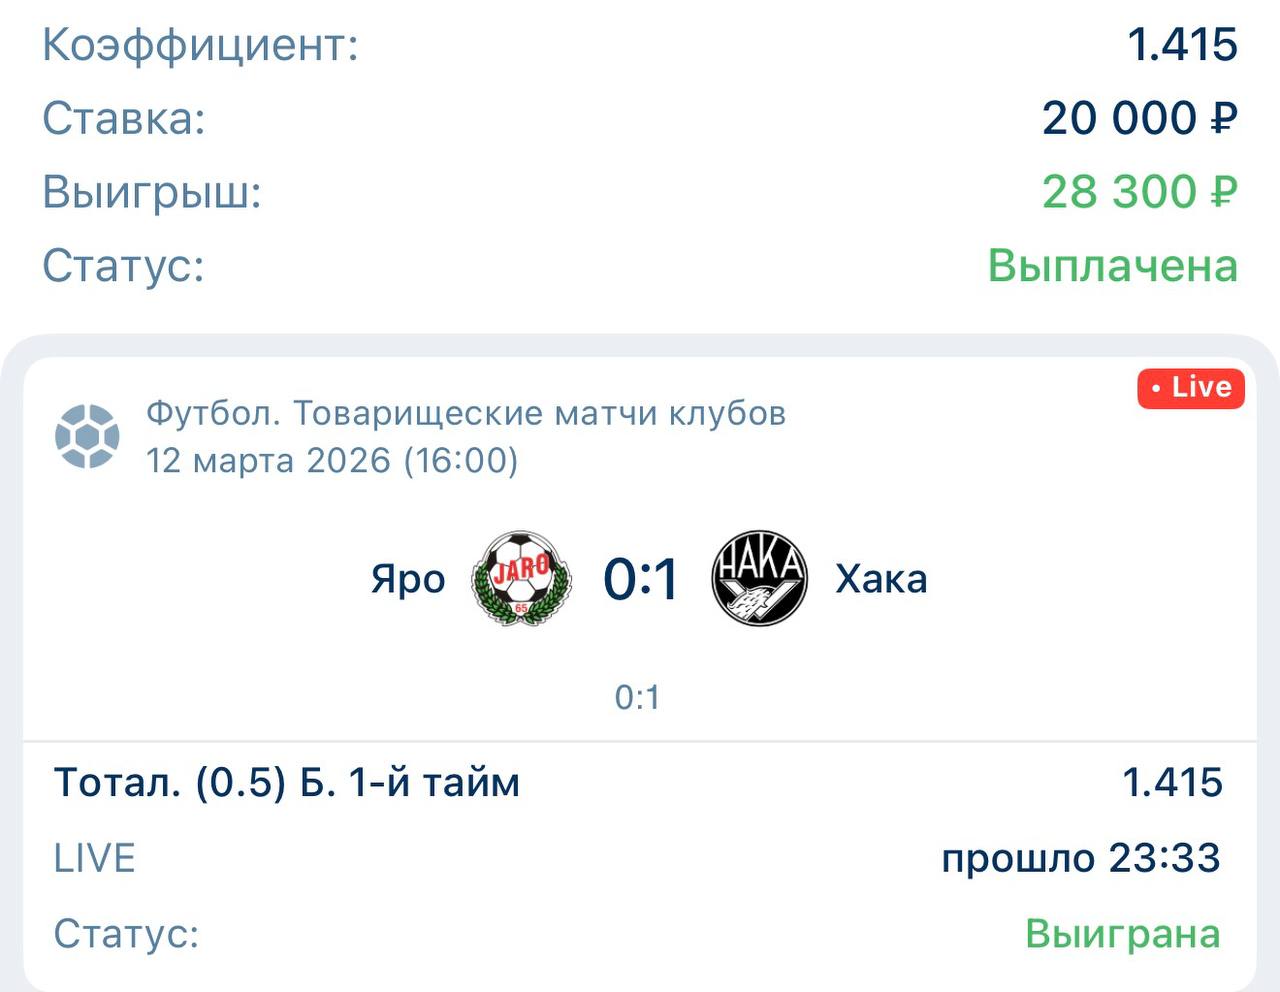The image size is (1280, 992).
Task: Open the Яро team name
Action: [408, 580]
